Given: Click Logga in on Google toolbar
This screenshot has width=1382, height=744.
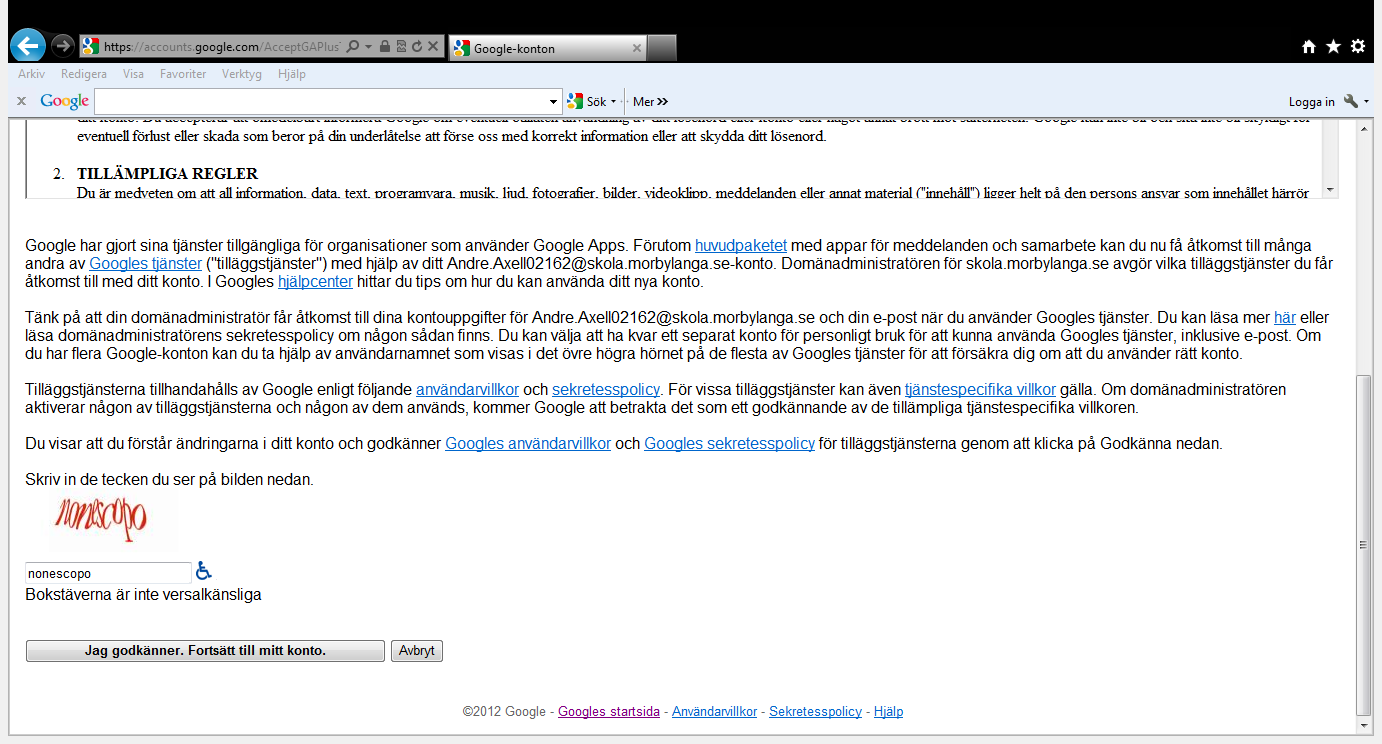Looking at the screenshot, I should tap(1311, 101).
